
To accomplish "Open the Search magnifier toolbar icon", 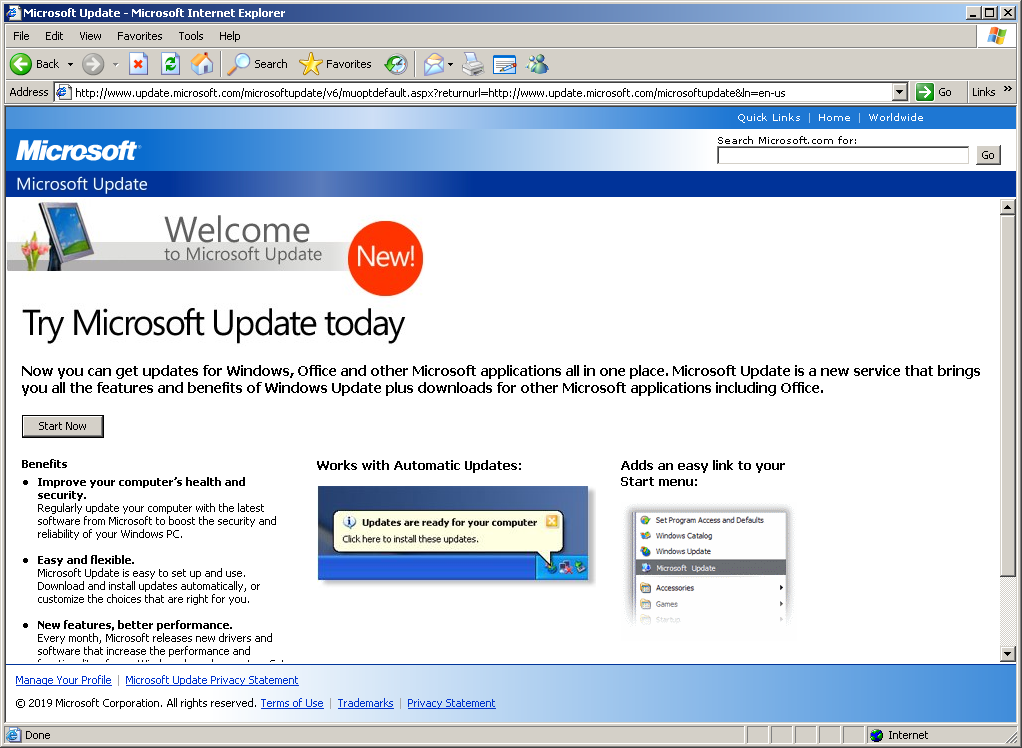I will pos(239,64).
